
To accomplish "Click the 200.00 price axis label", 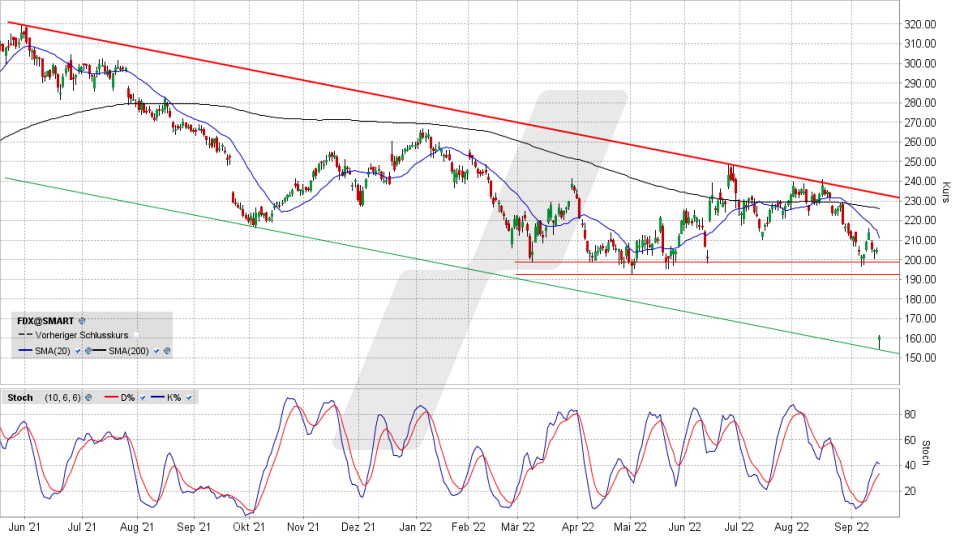I will tap(920, 260).
